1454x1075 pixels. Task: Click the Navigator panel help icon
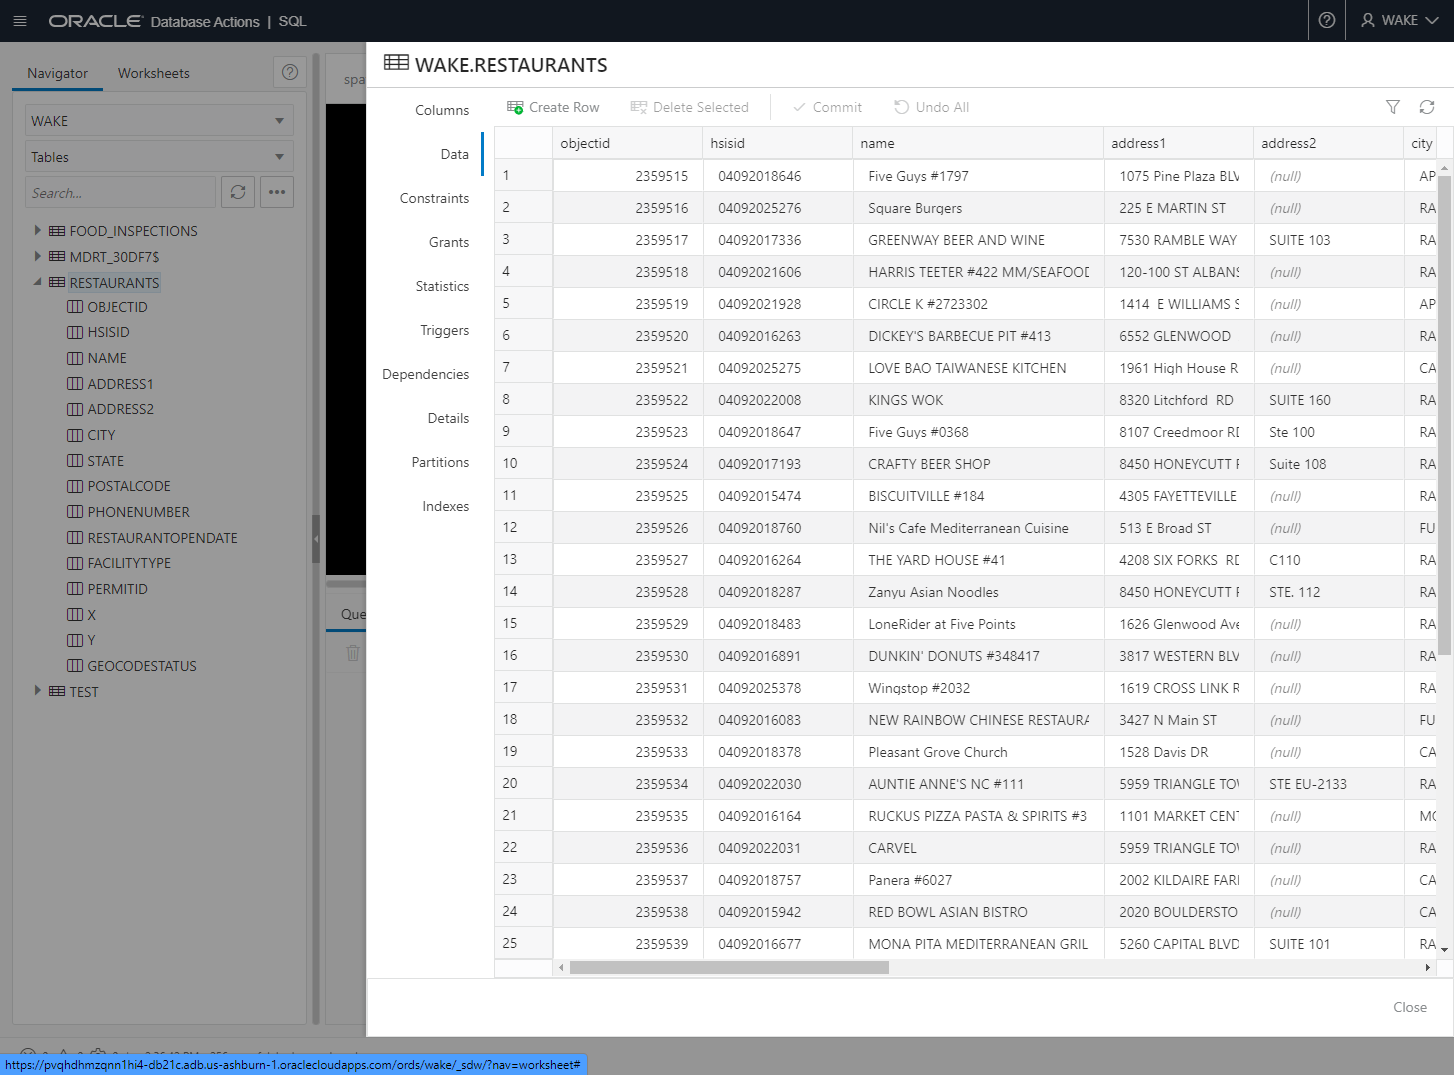pyautogui.click(x=290, y=72)
